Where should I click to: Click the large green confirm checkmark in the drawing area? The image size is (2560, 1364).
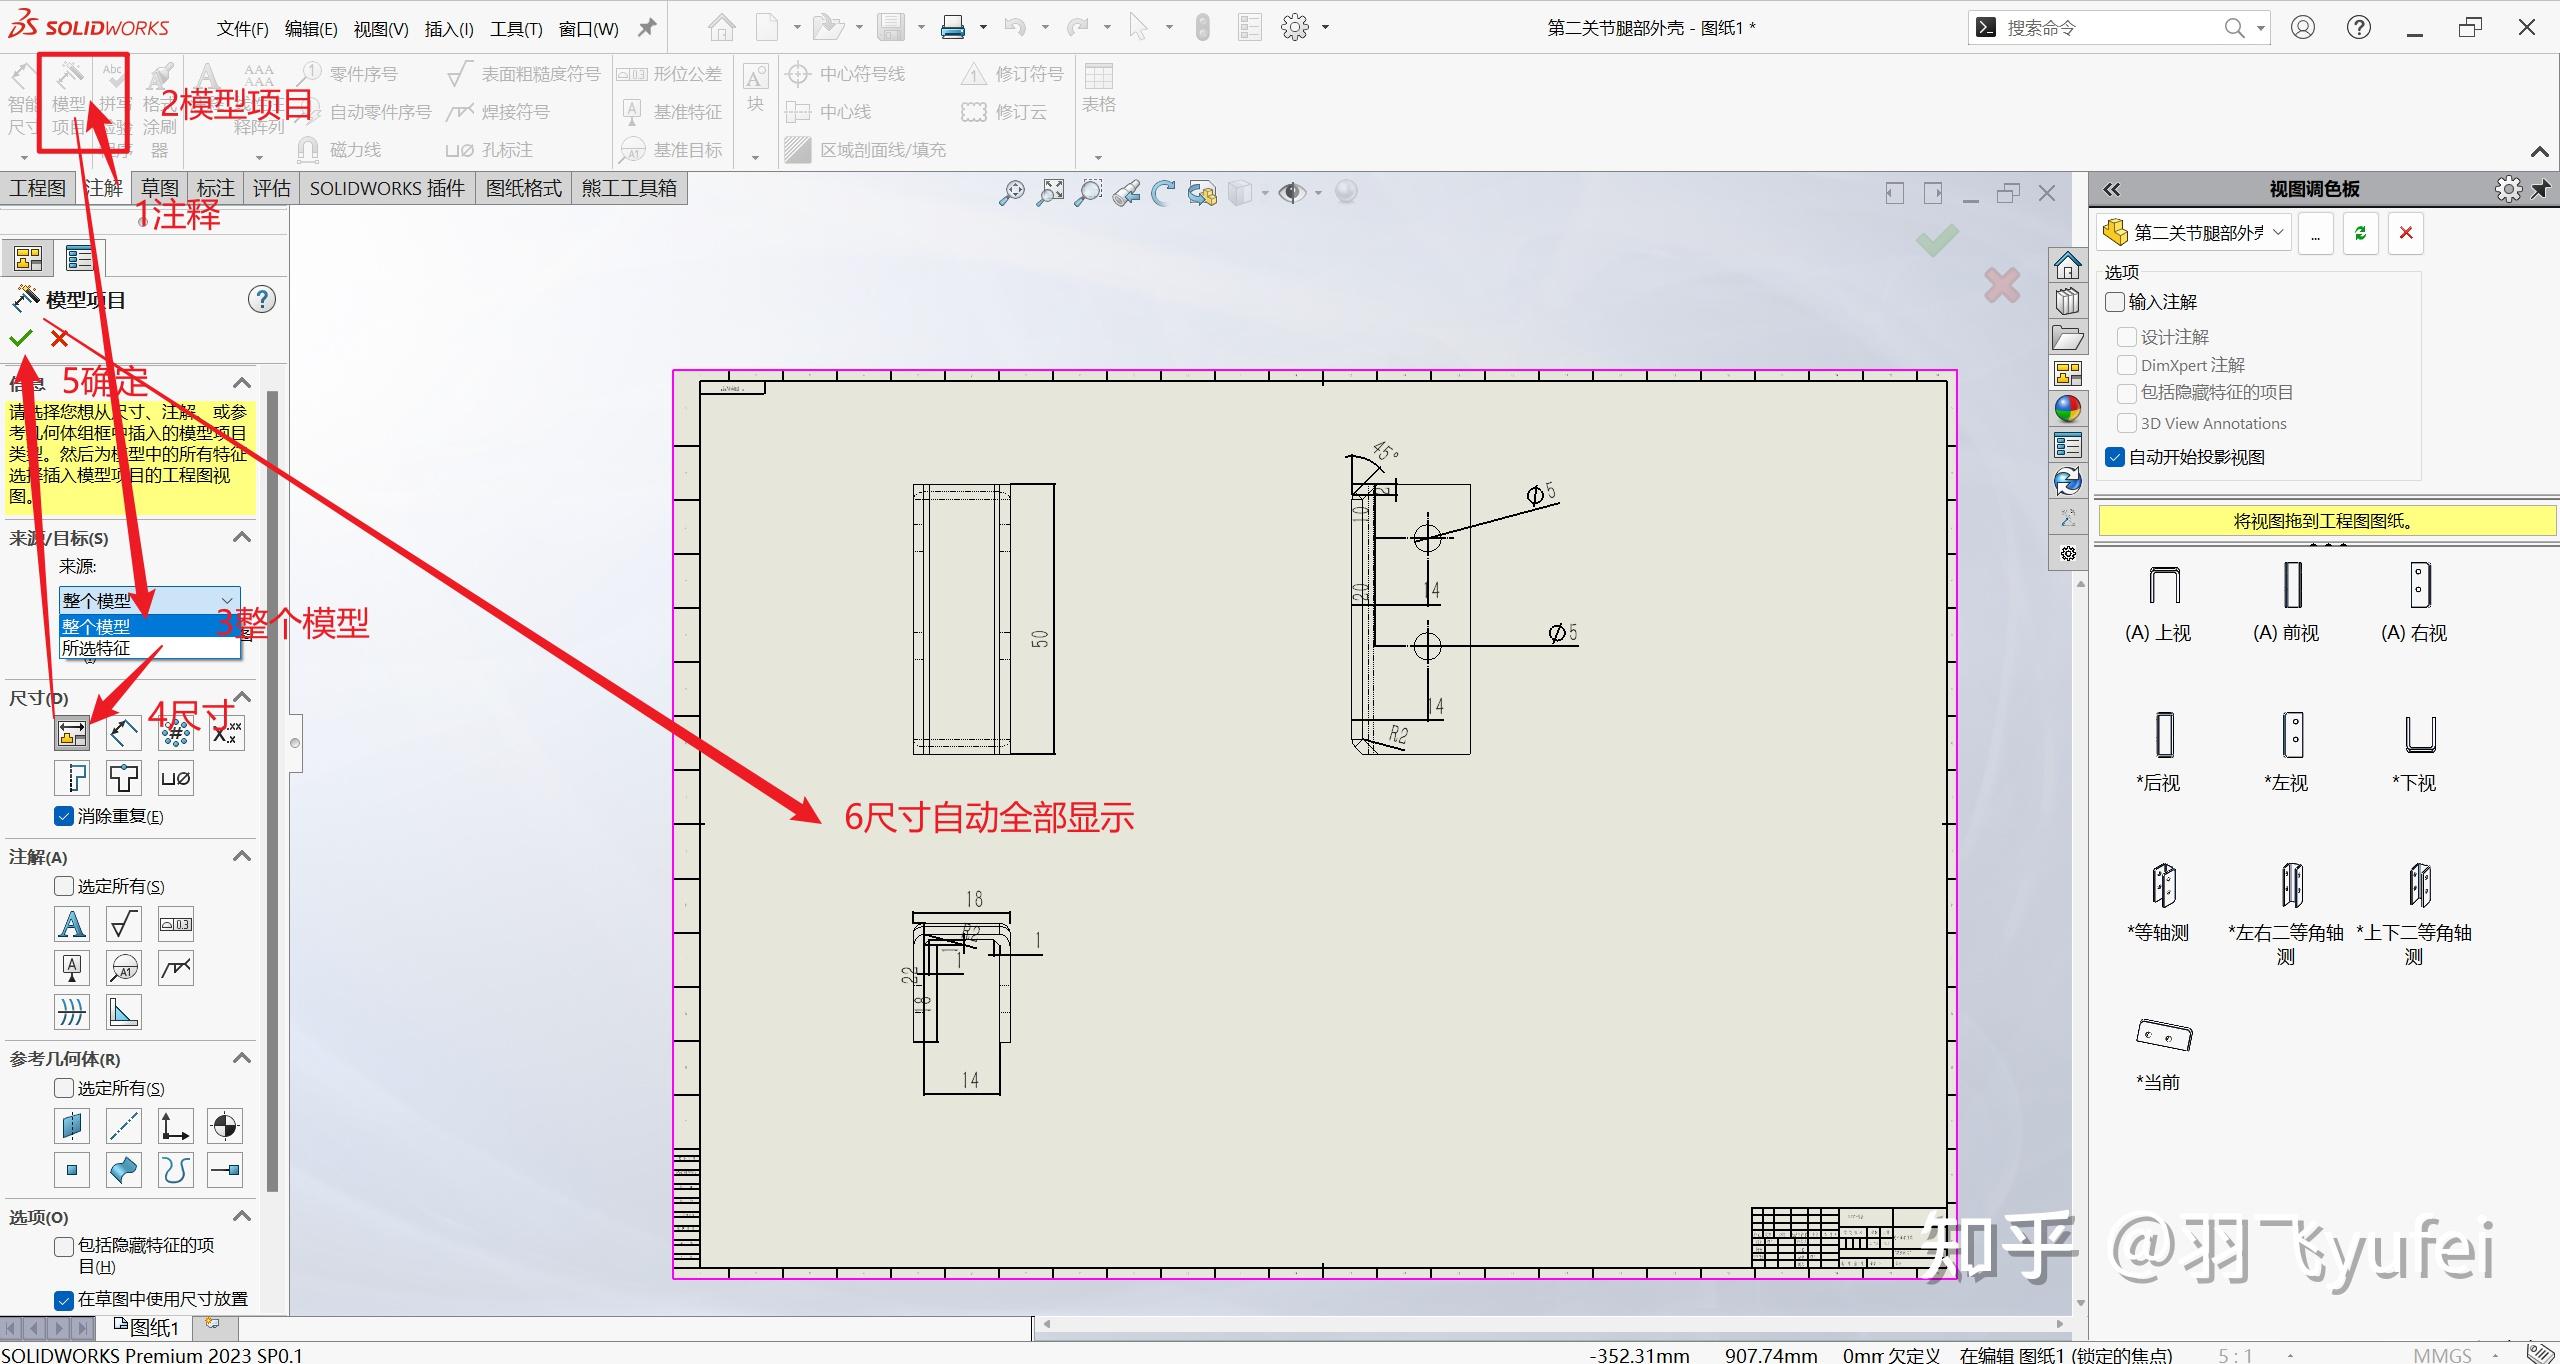tap(1937, 240)
